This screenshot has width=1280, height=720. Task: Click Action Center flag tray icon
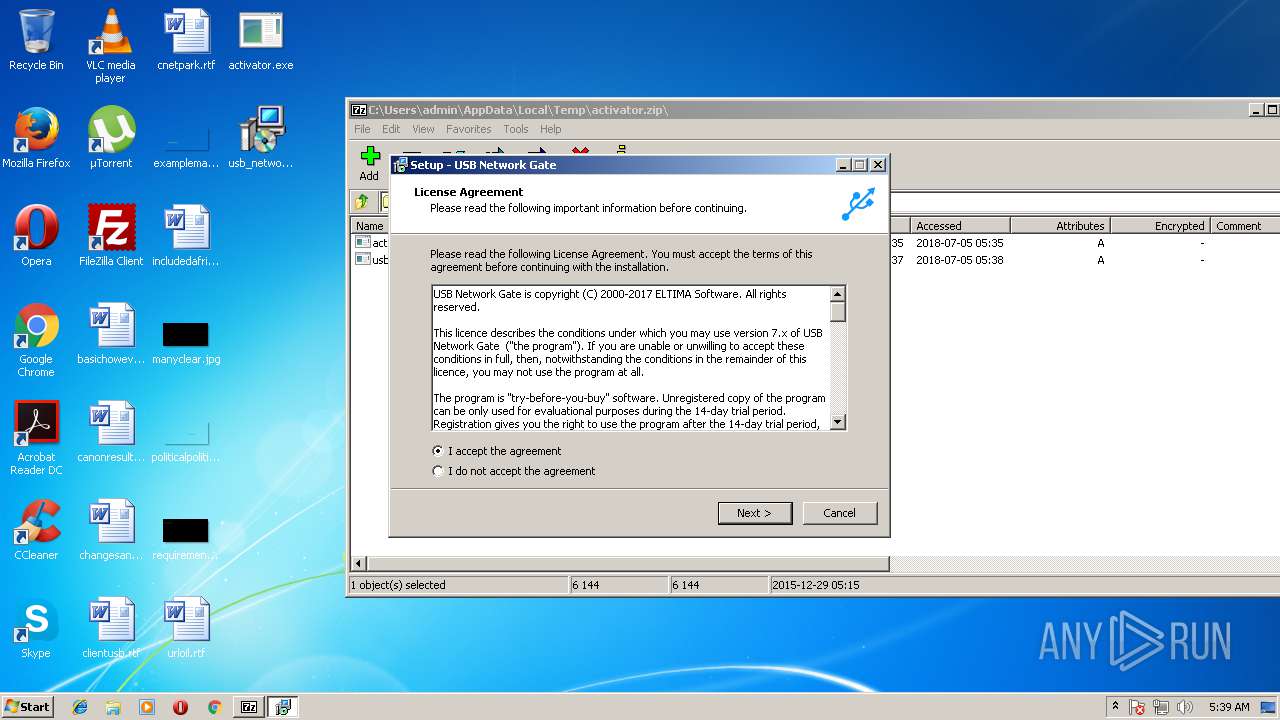tap(1137, 707)
